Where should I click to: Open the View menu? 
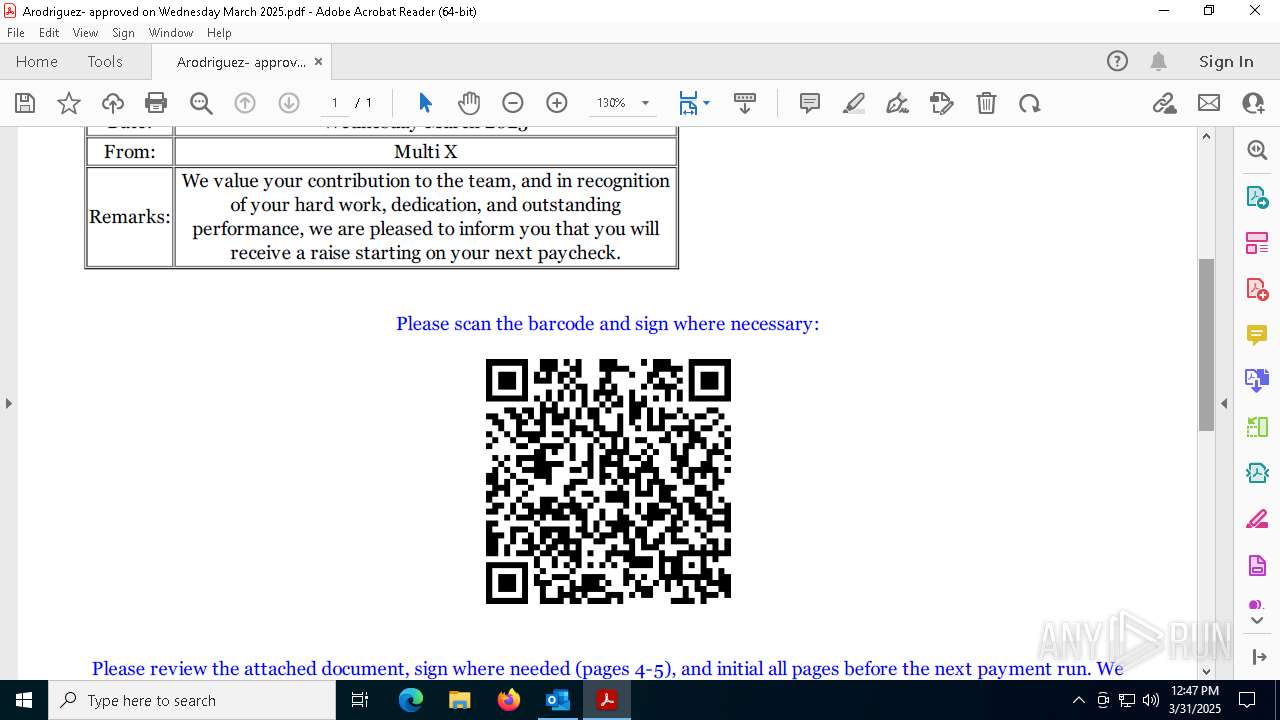(85, 33)
